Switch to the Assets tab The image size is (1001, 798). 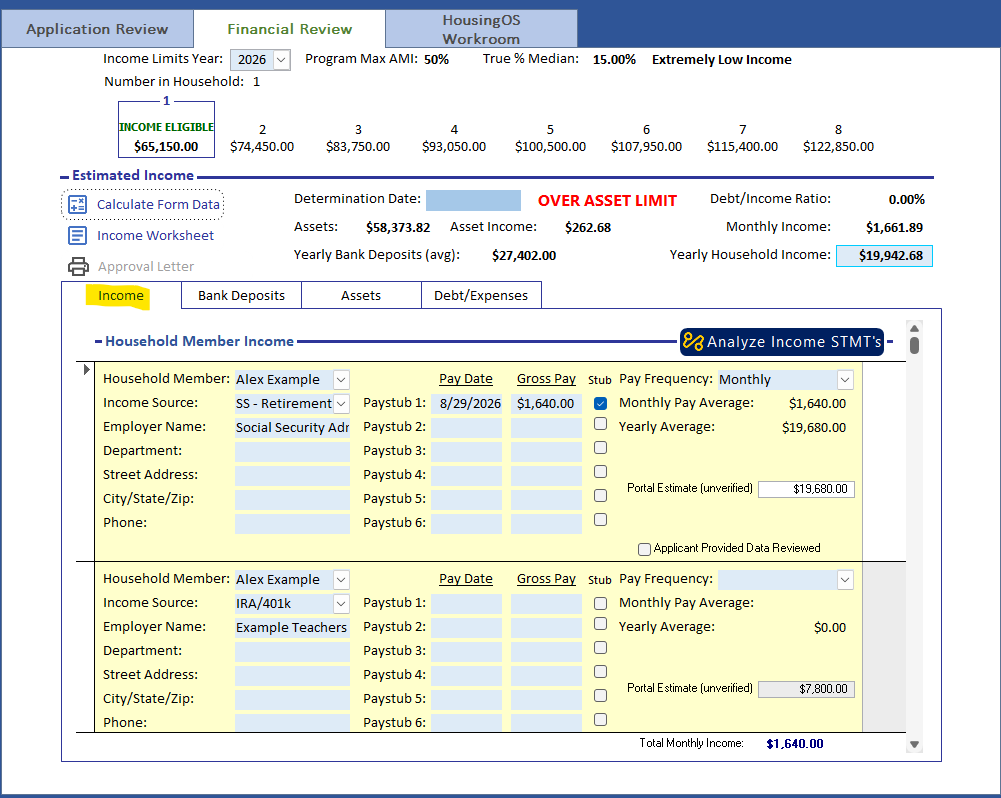pos(361,296)
